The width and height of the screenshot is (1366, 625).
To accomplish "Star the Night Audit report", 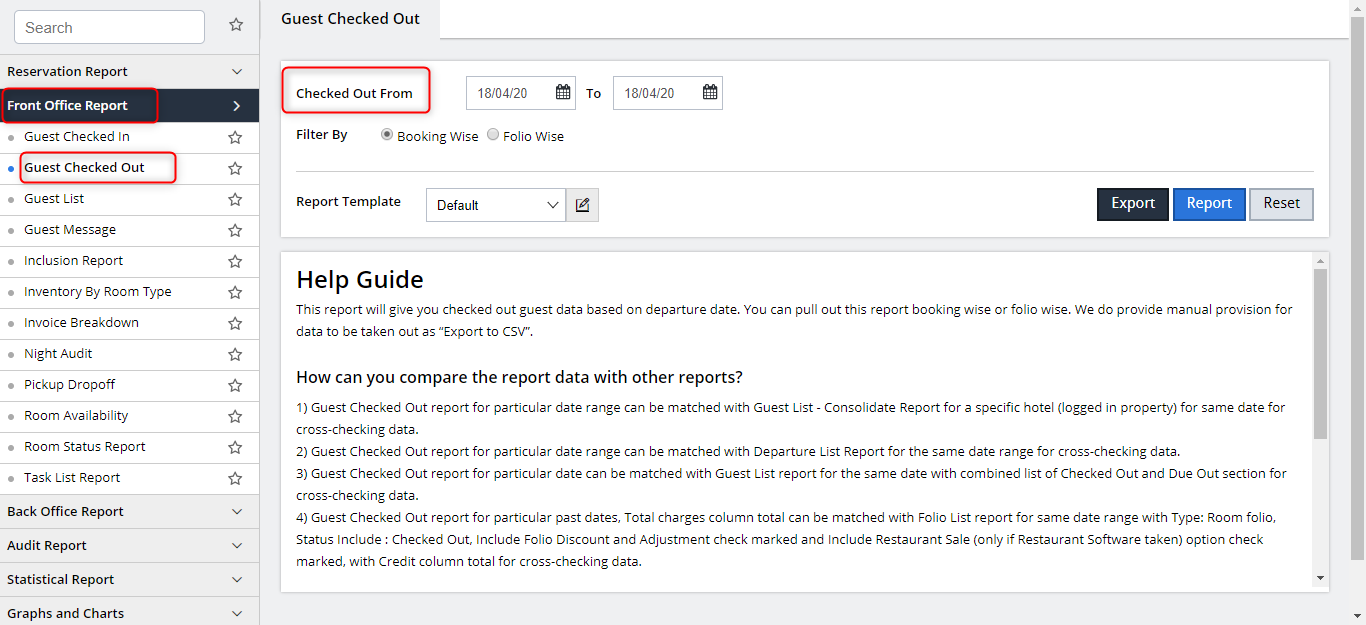I will tap(235, 354).
